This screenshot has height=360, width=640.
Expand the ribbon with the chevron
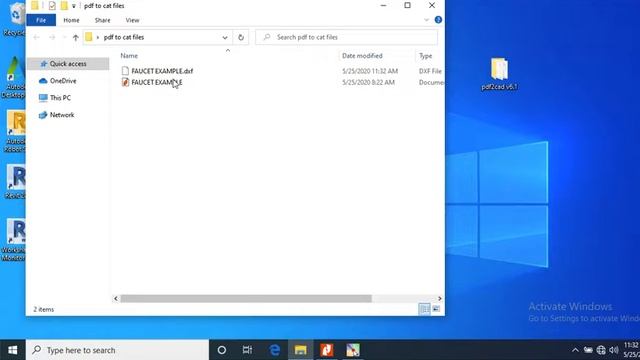pyautogui.click(x=427, y=20)
